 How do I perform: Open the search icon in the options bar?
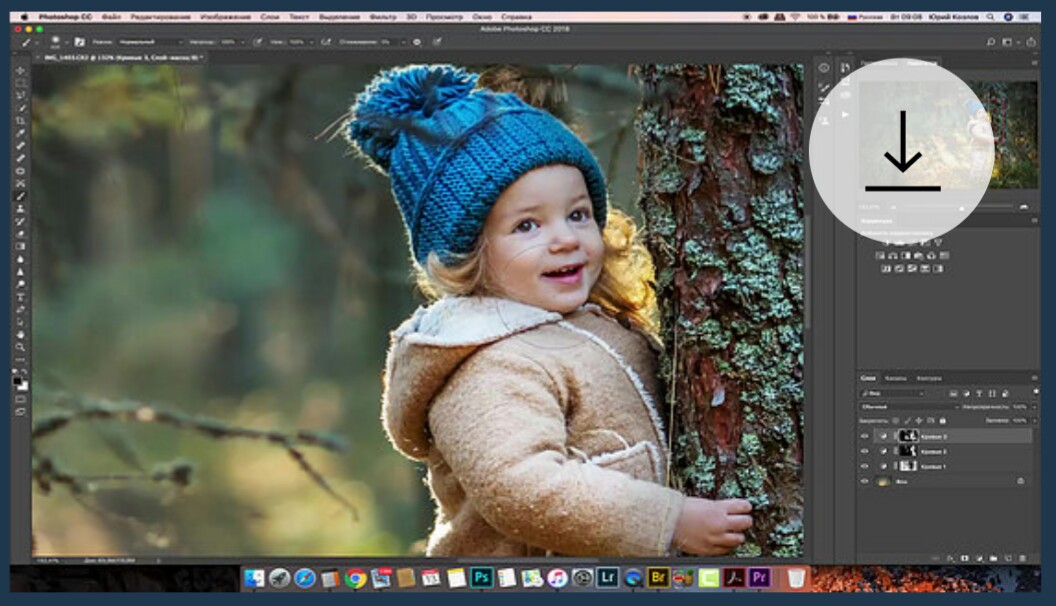click(x=991, y=42)
